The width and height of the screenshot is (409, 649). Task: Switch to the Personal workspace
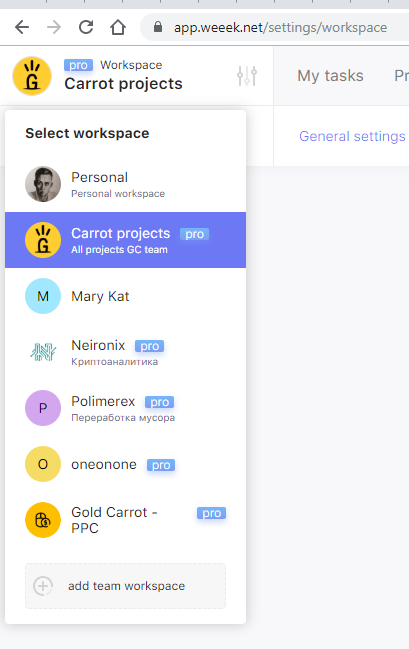125,184
